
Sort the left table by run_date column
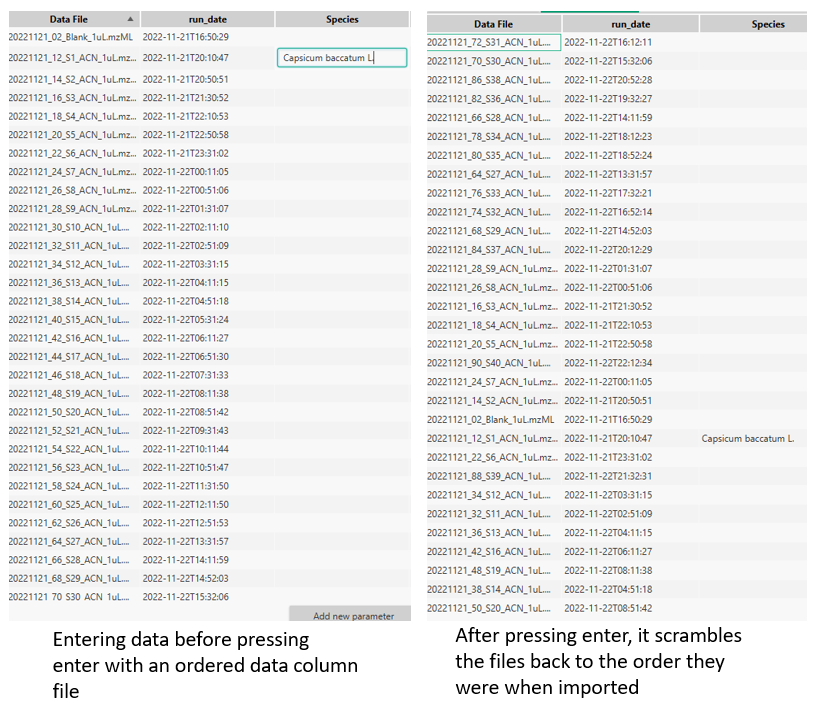207,18
